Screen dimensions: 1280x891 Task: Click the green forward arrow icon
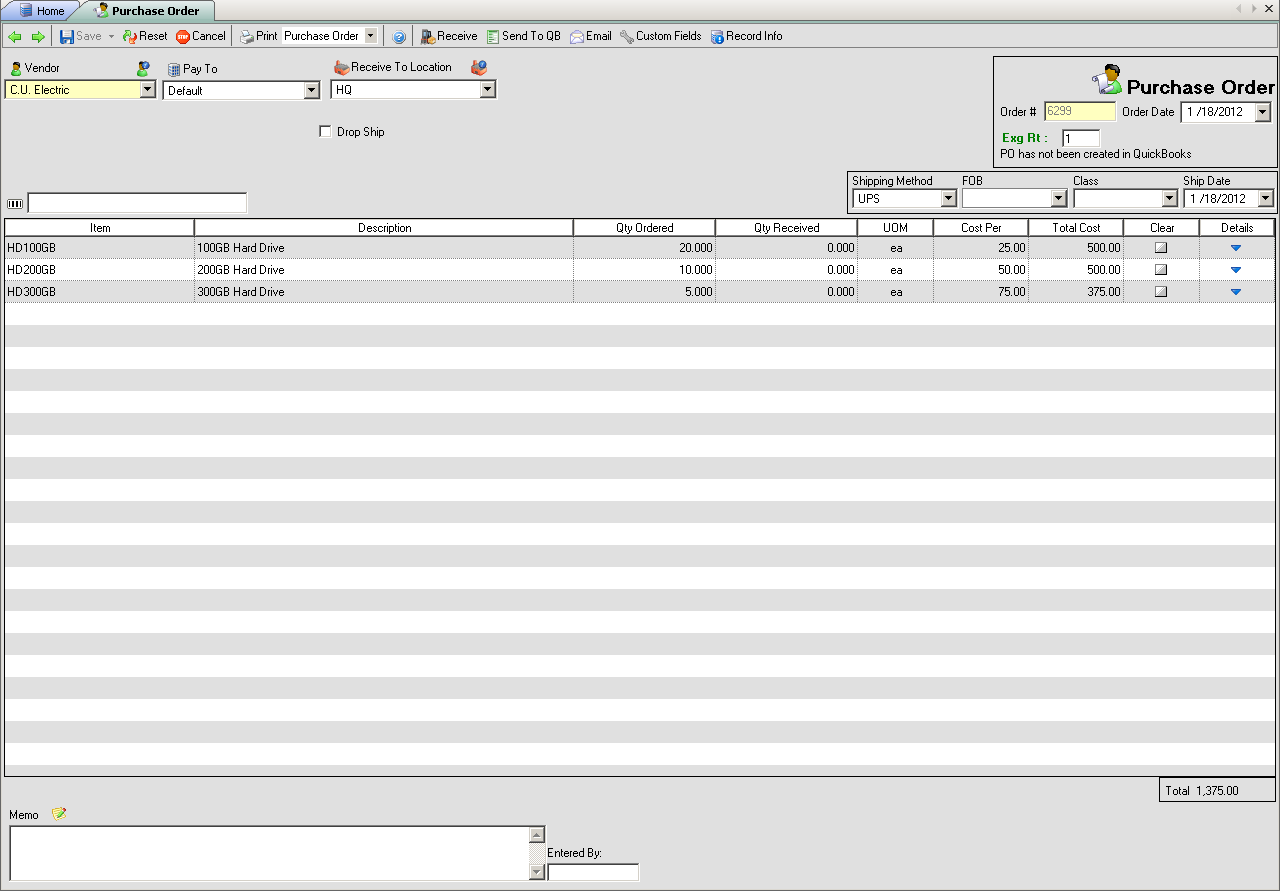(38, 37)
